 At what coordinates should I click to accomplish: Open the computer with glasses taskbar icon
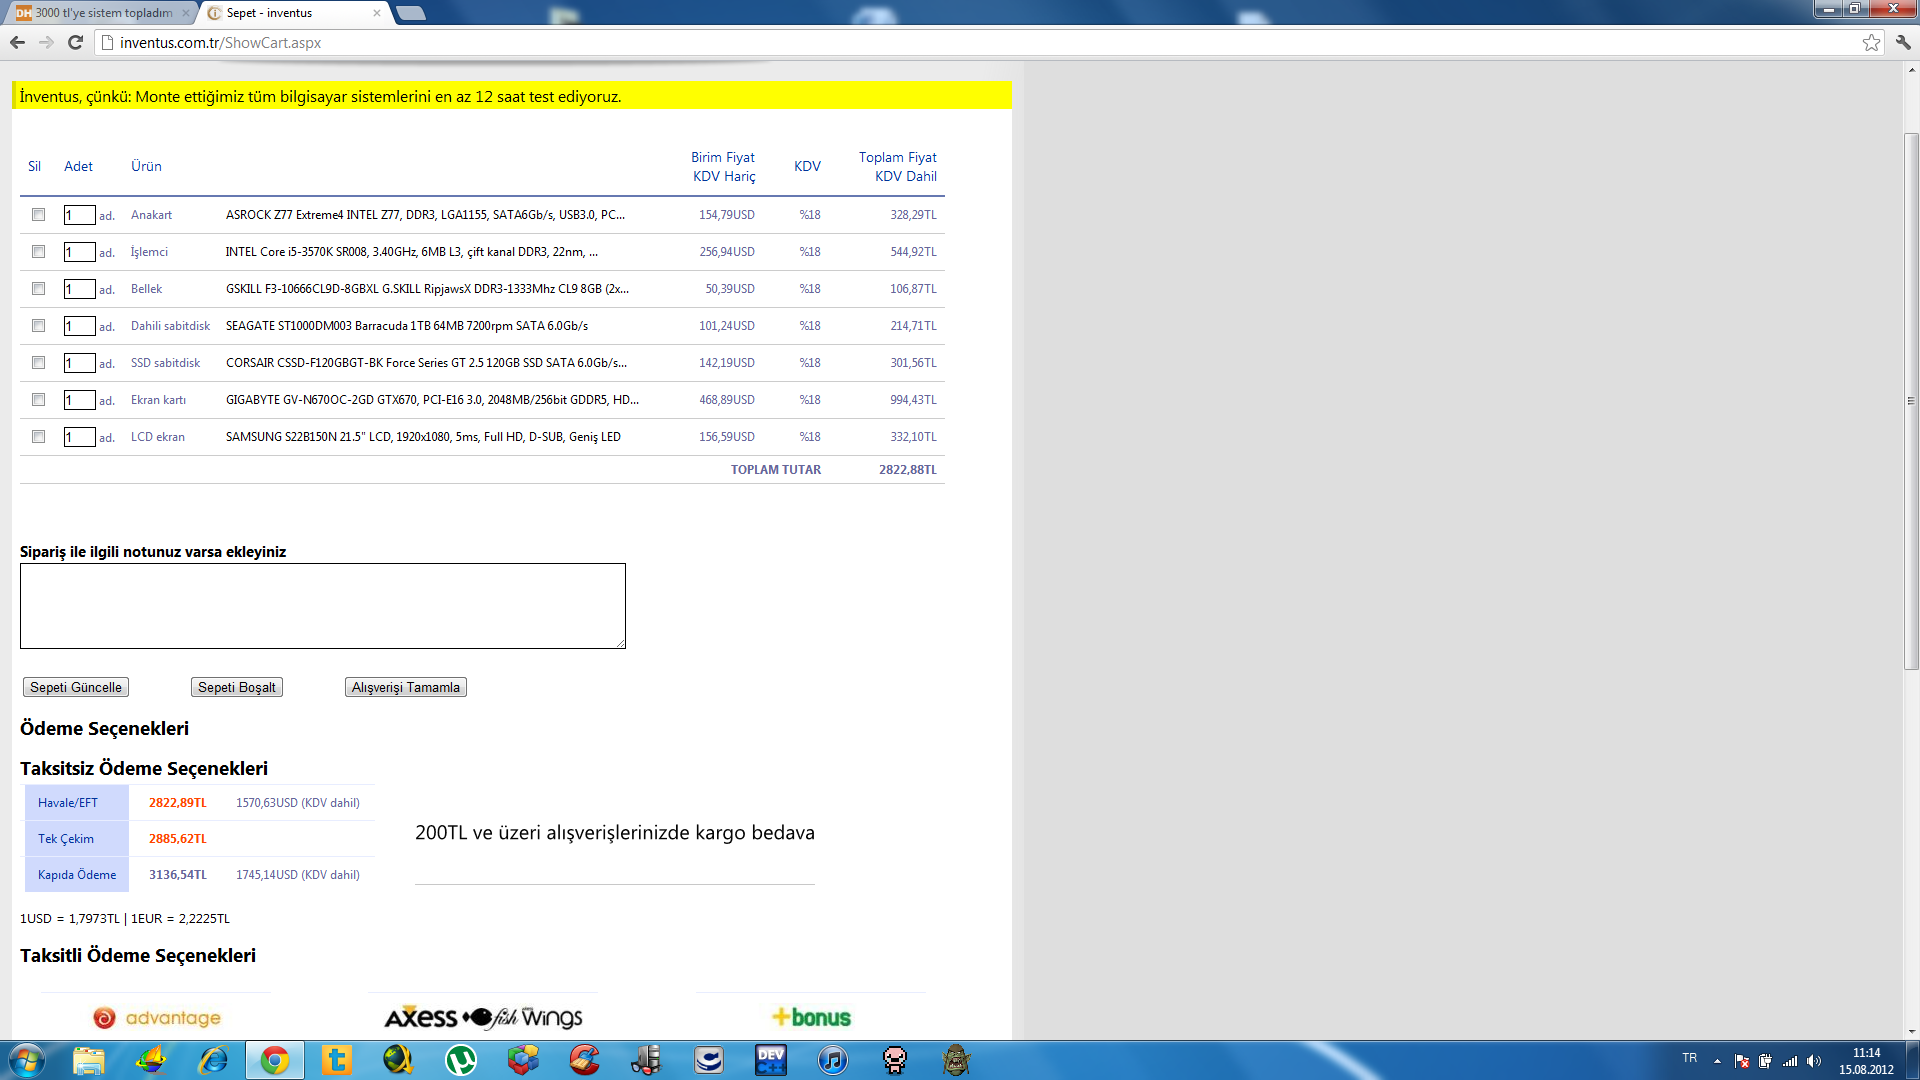coord(647,1060)
